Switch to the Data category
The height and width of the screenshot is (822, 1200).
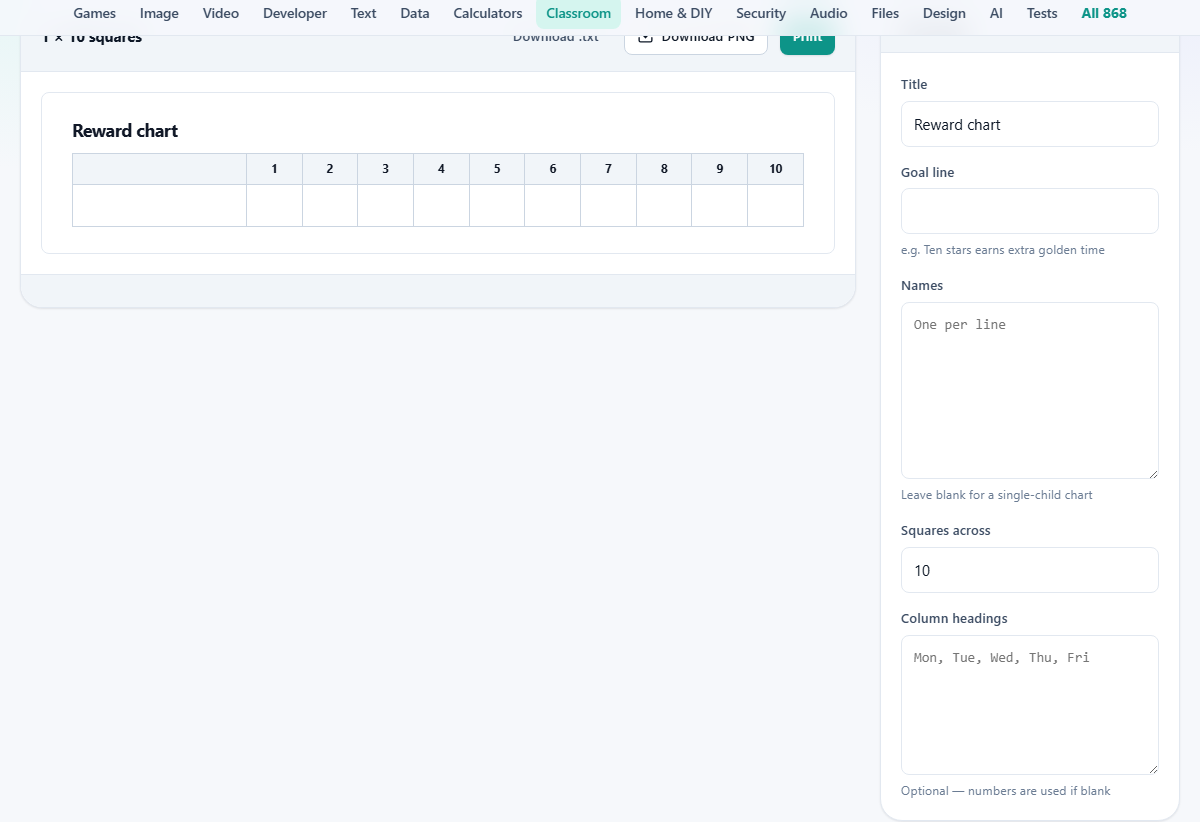pos(415,14)
